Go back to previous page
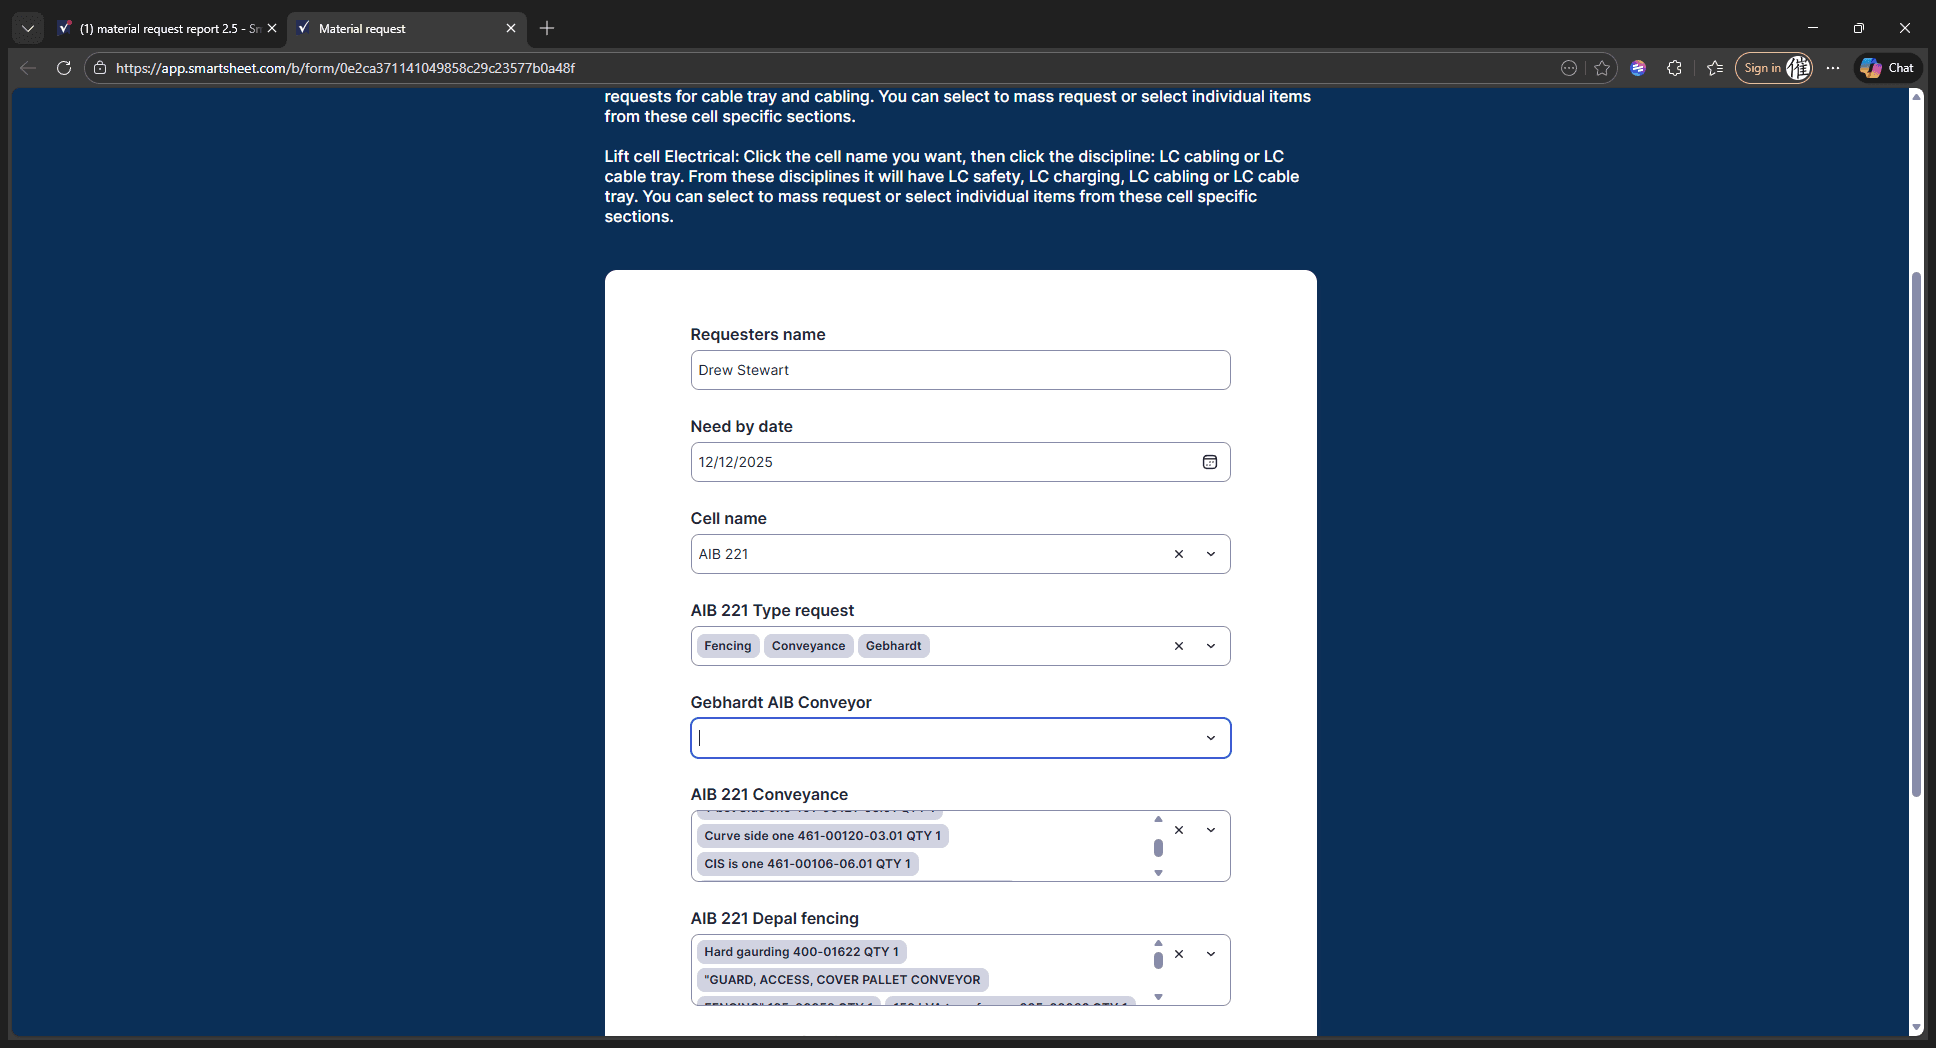The height and width of the screenshot is (1048, 1936). click(x=28, y=68)
